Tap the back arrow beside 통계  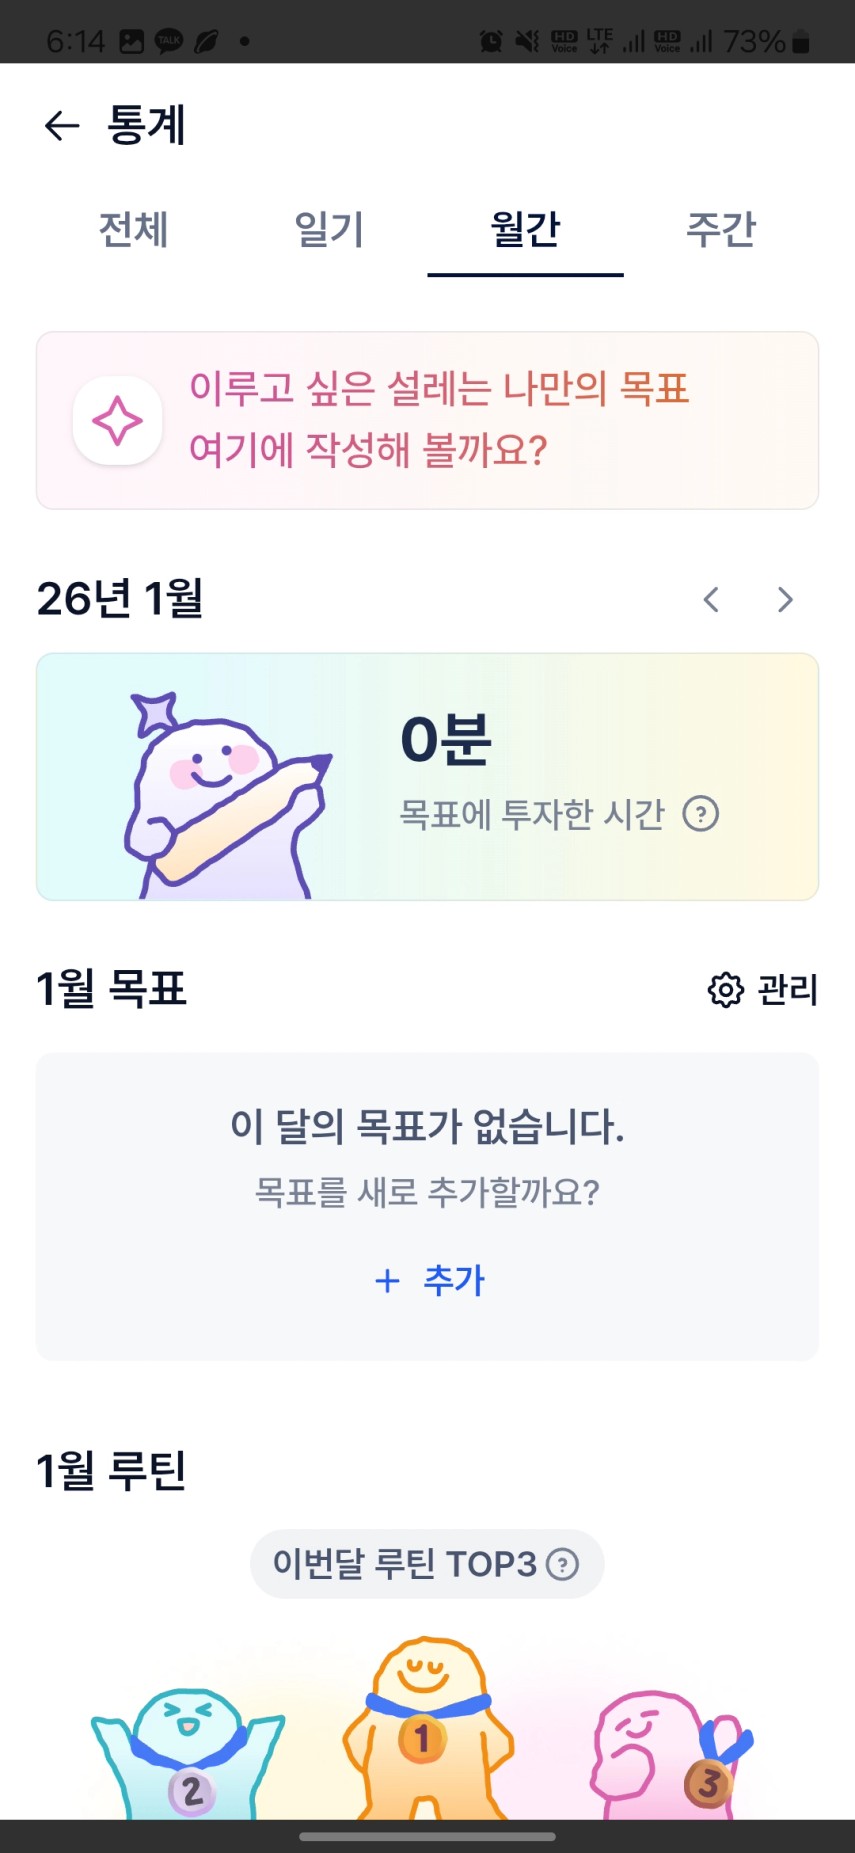[x=62, y=126]
